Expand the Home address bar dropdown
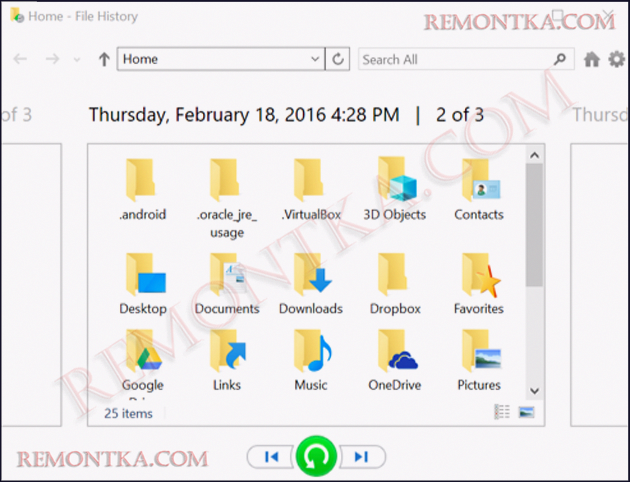The height and width of the screenshot is (482, 630). (x=315, y=59)
